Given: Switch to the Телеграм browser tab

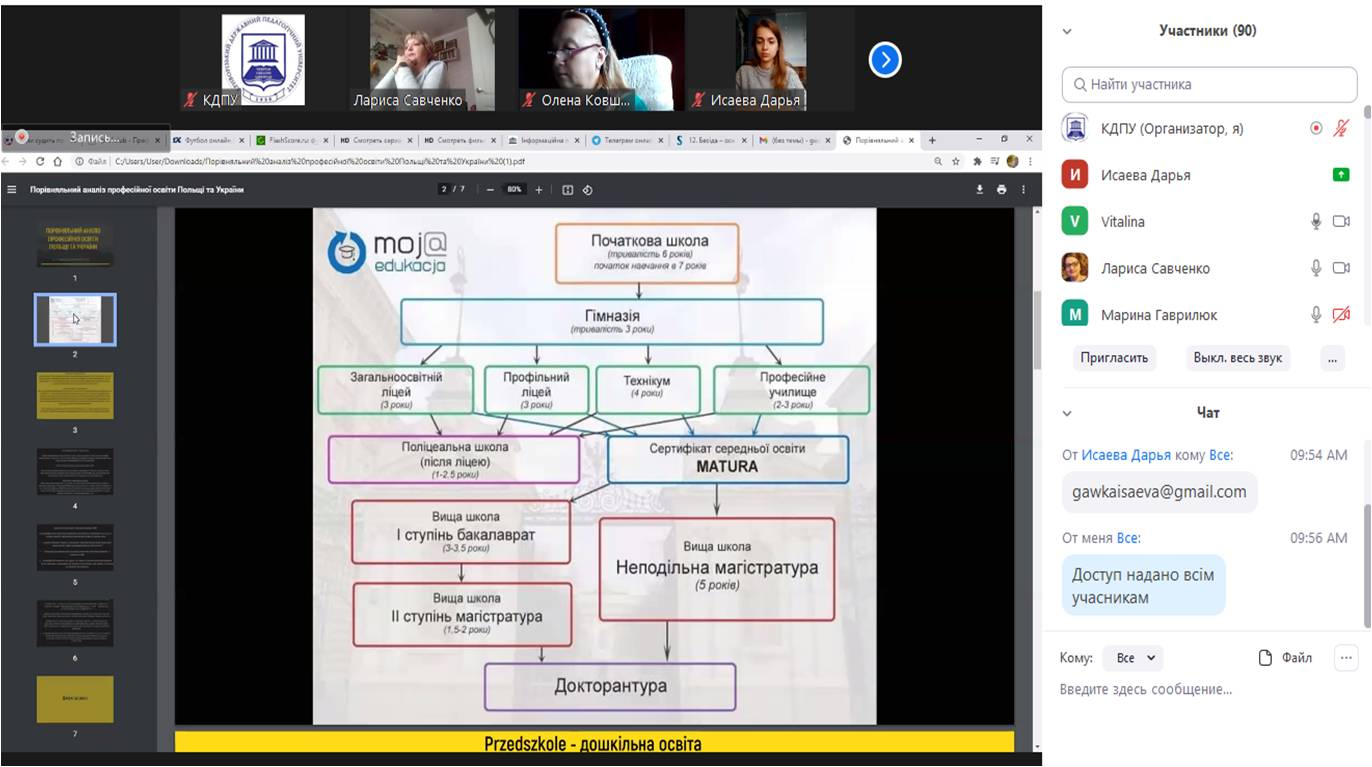Looking at the screenshot, I should click(626, 140).
